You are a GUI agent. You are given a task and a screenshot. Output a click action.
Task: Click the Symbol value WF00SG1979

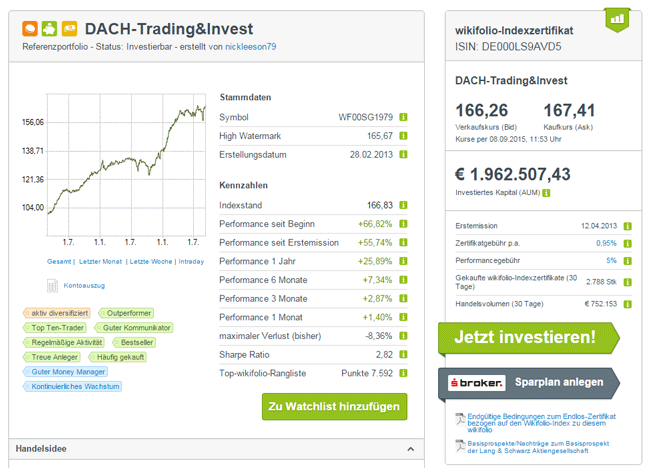(x=366, y=117)
